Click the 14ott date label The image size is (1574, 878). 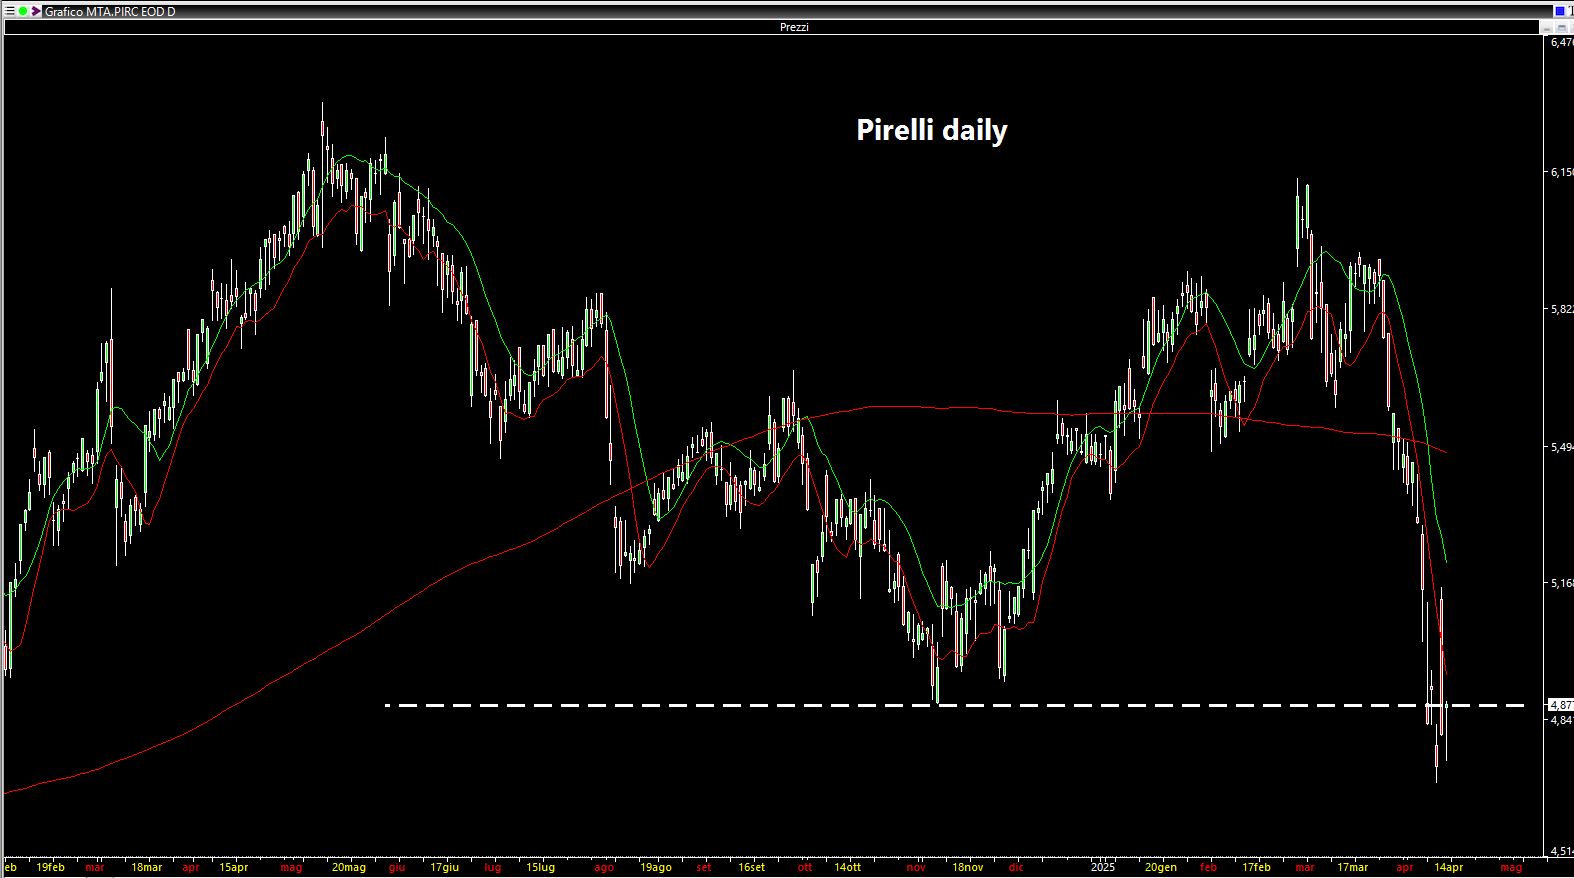pos(847,867)
